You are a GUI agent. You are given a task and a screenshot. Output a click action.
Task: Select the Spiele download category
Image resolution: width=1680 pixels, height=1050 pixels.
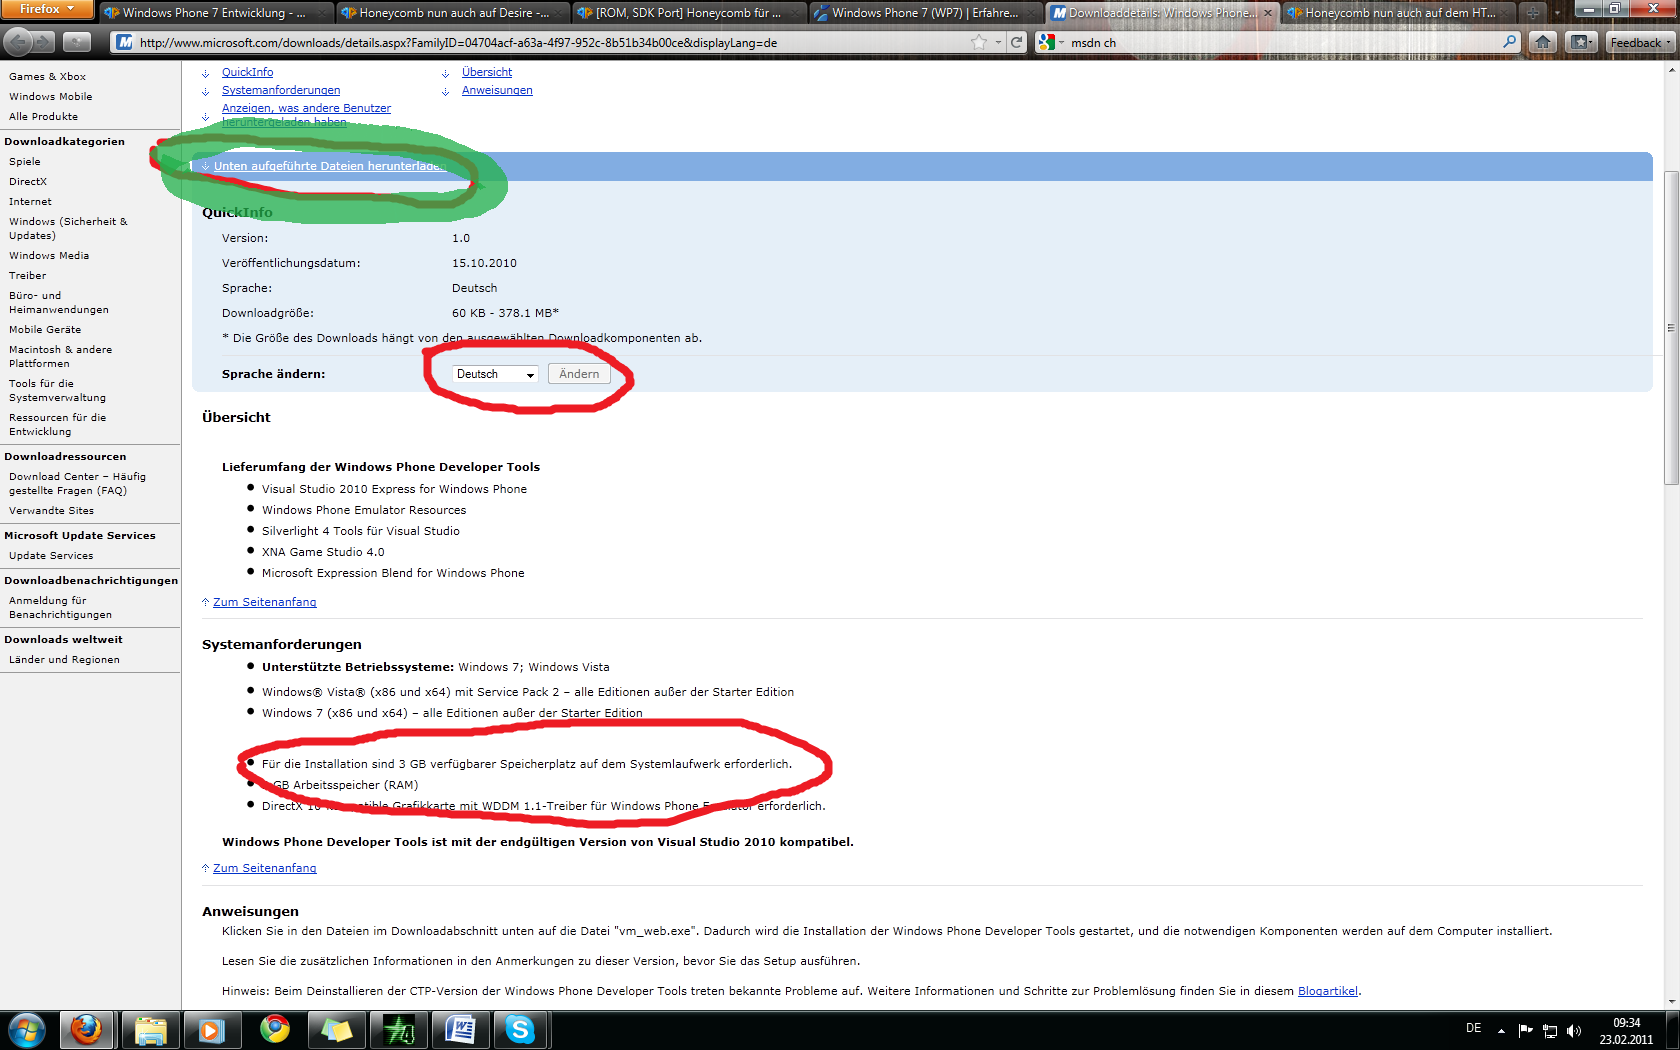25,161
